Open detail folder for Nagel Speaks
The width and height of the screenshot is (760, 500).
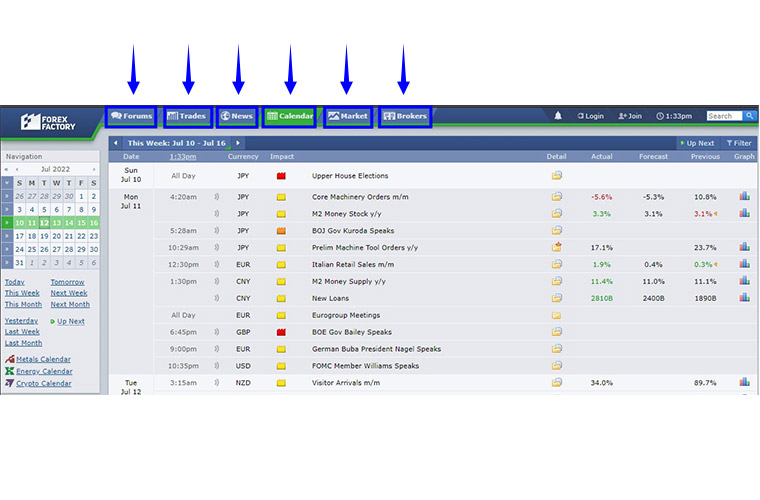[556, 349]
